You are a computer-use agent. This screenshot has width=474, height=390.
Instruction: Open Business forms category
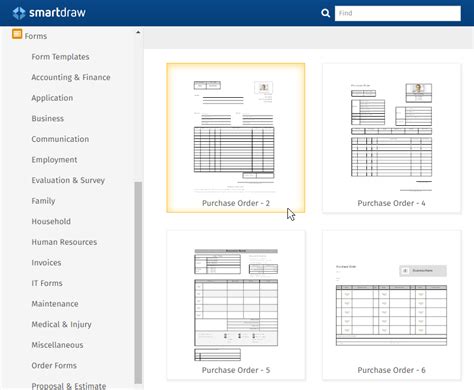coord(48,119)
